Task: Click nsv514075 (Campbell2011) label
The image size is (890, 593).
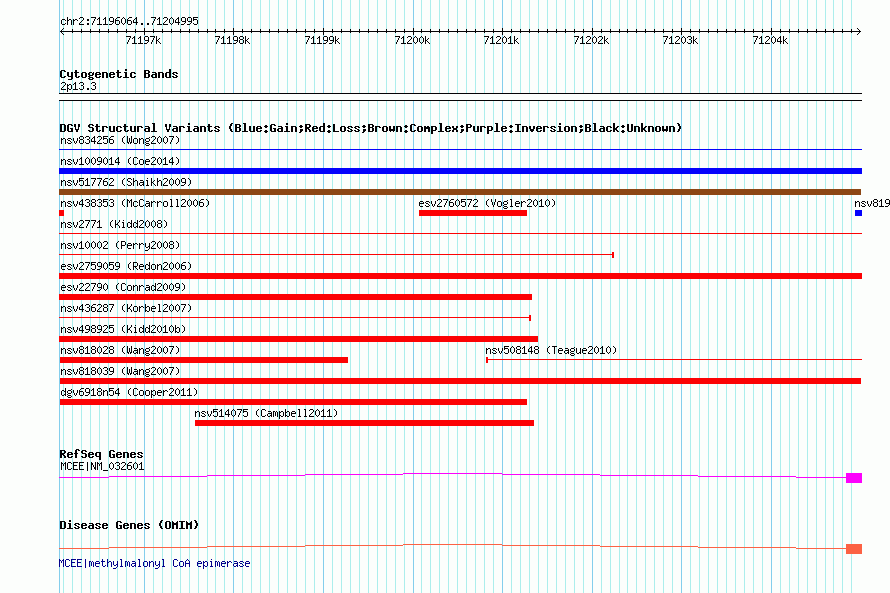Action: [266, 413]
